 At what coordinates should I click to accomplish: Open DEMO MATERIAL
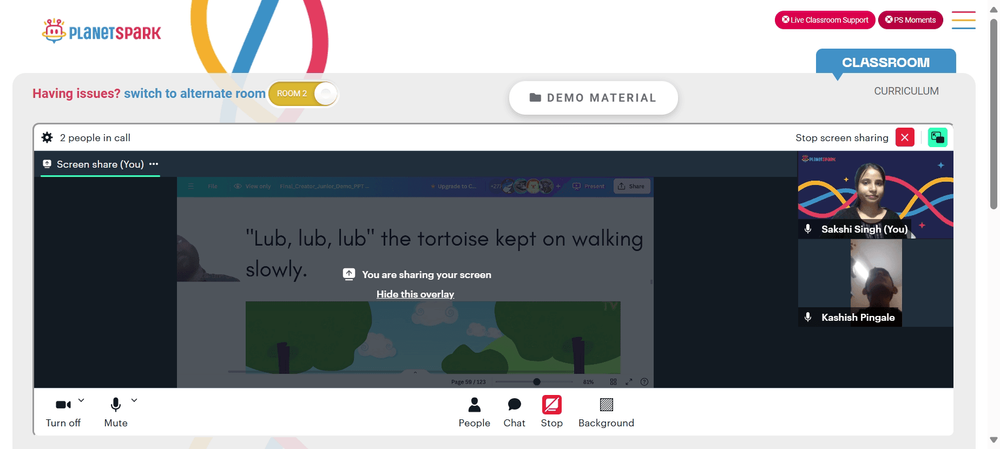(593, 98)
